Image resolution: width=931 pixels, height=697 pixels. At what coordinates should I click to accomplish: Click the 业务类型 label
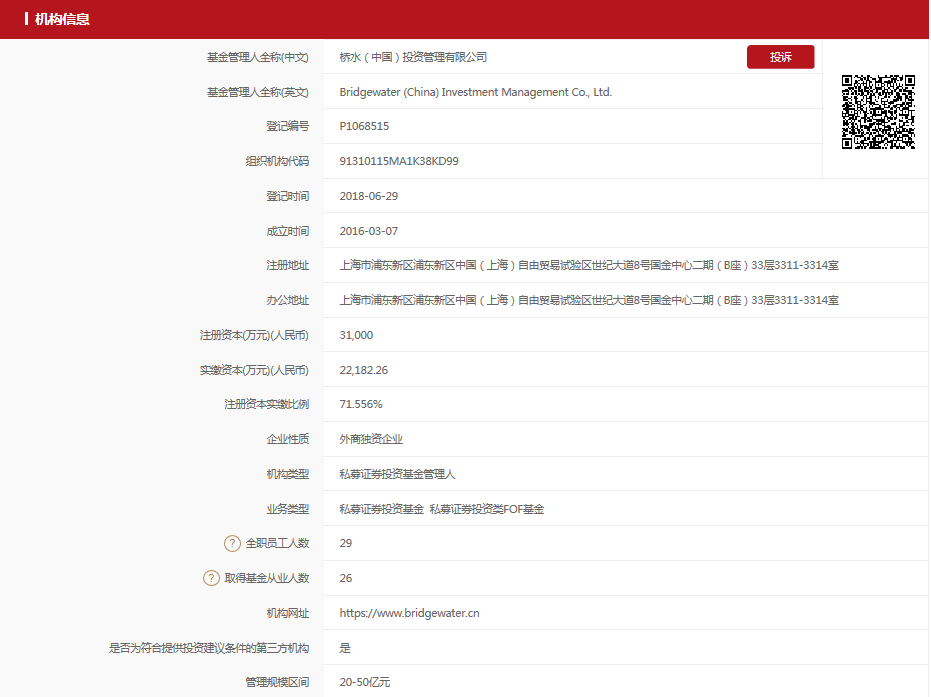click(288, 509)
